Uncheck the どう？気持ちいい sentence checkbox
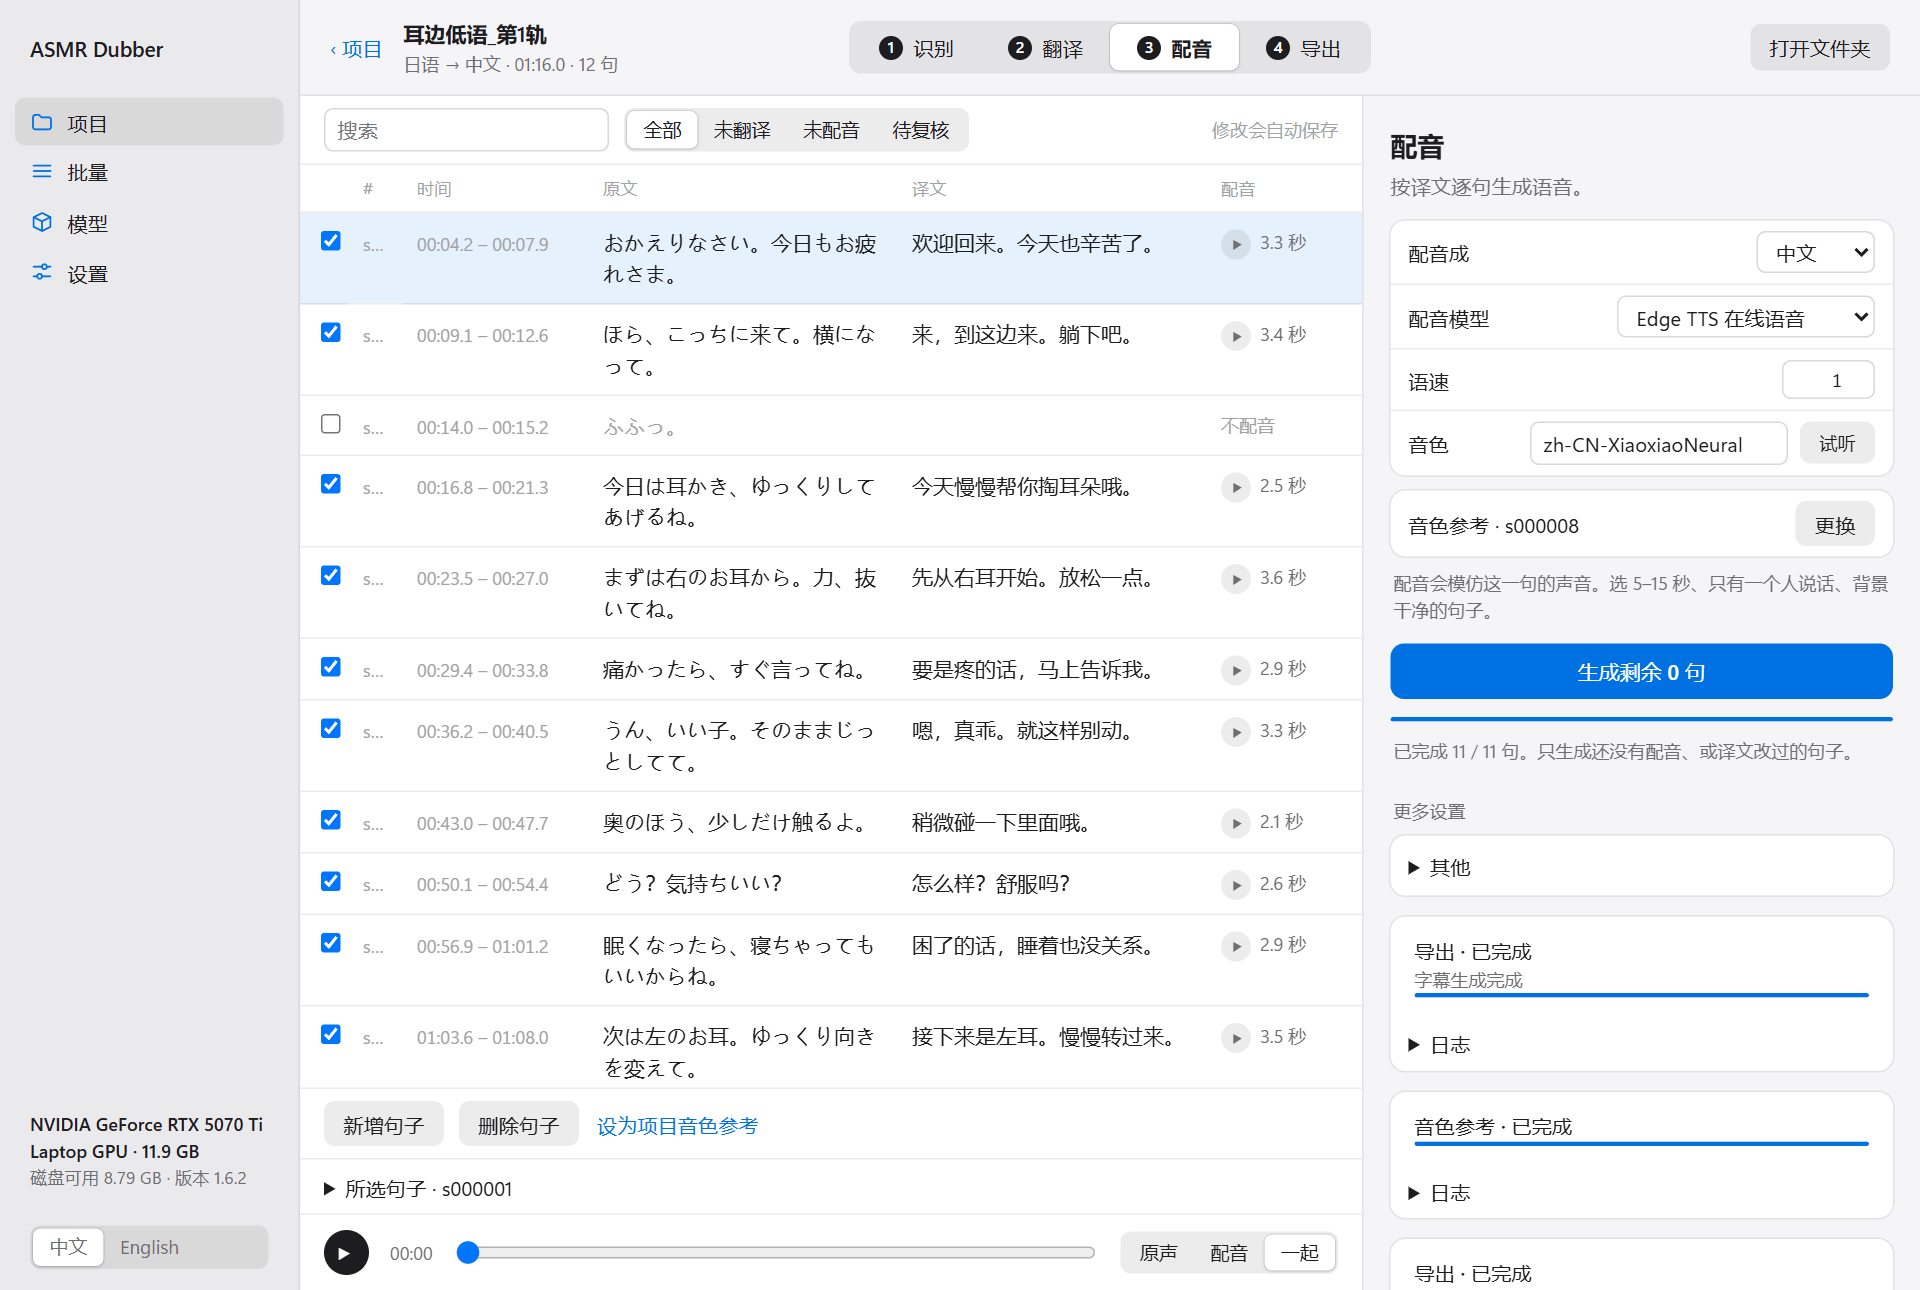 [x=331, y=881]
